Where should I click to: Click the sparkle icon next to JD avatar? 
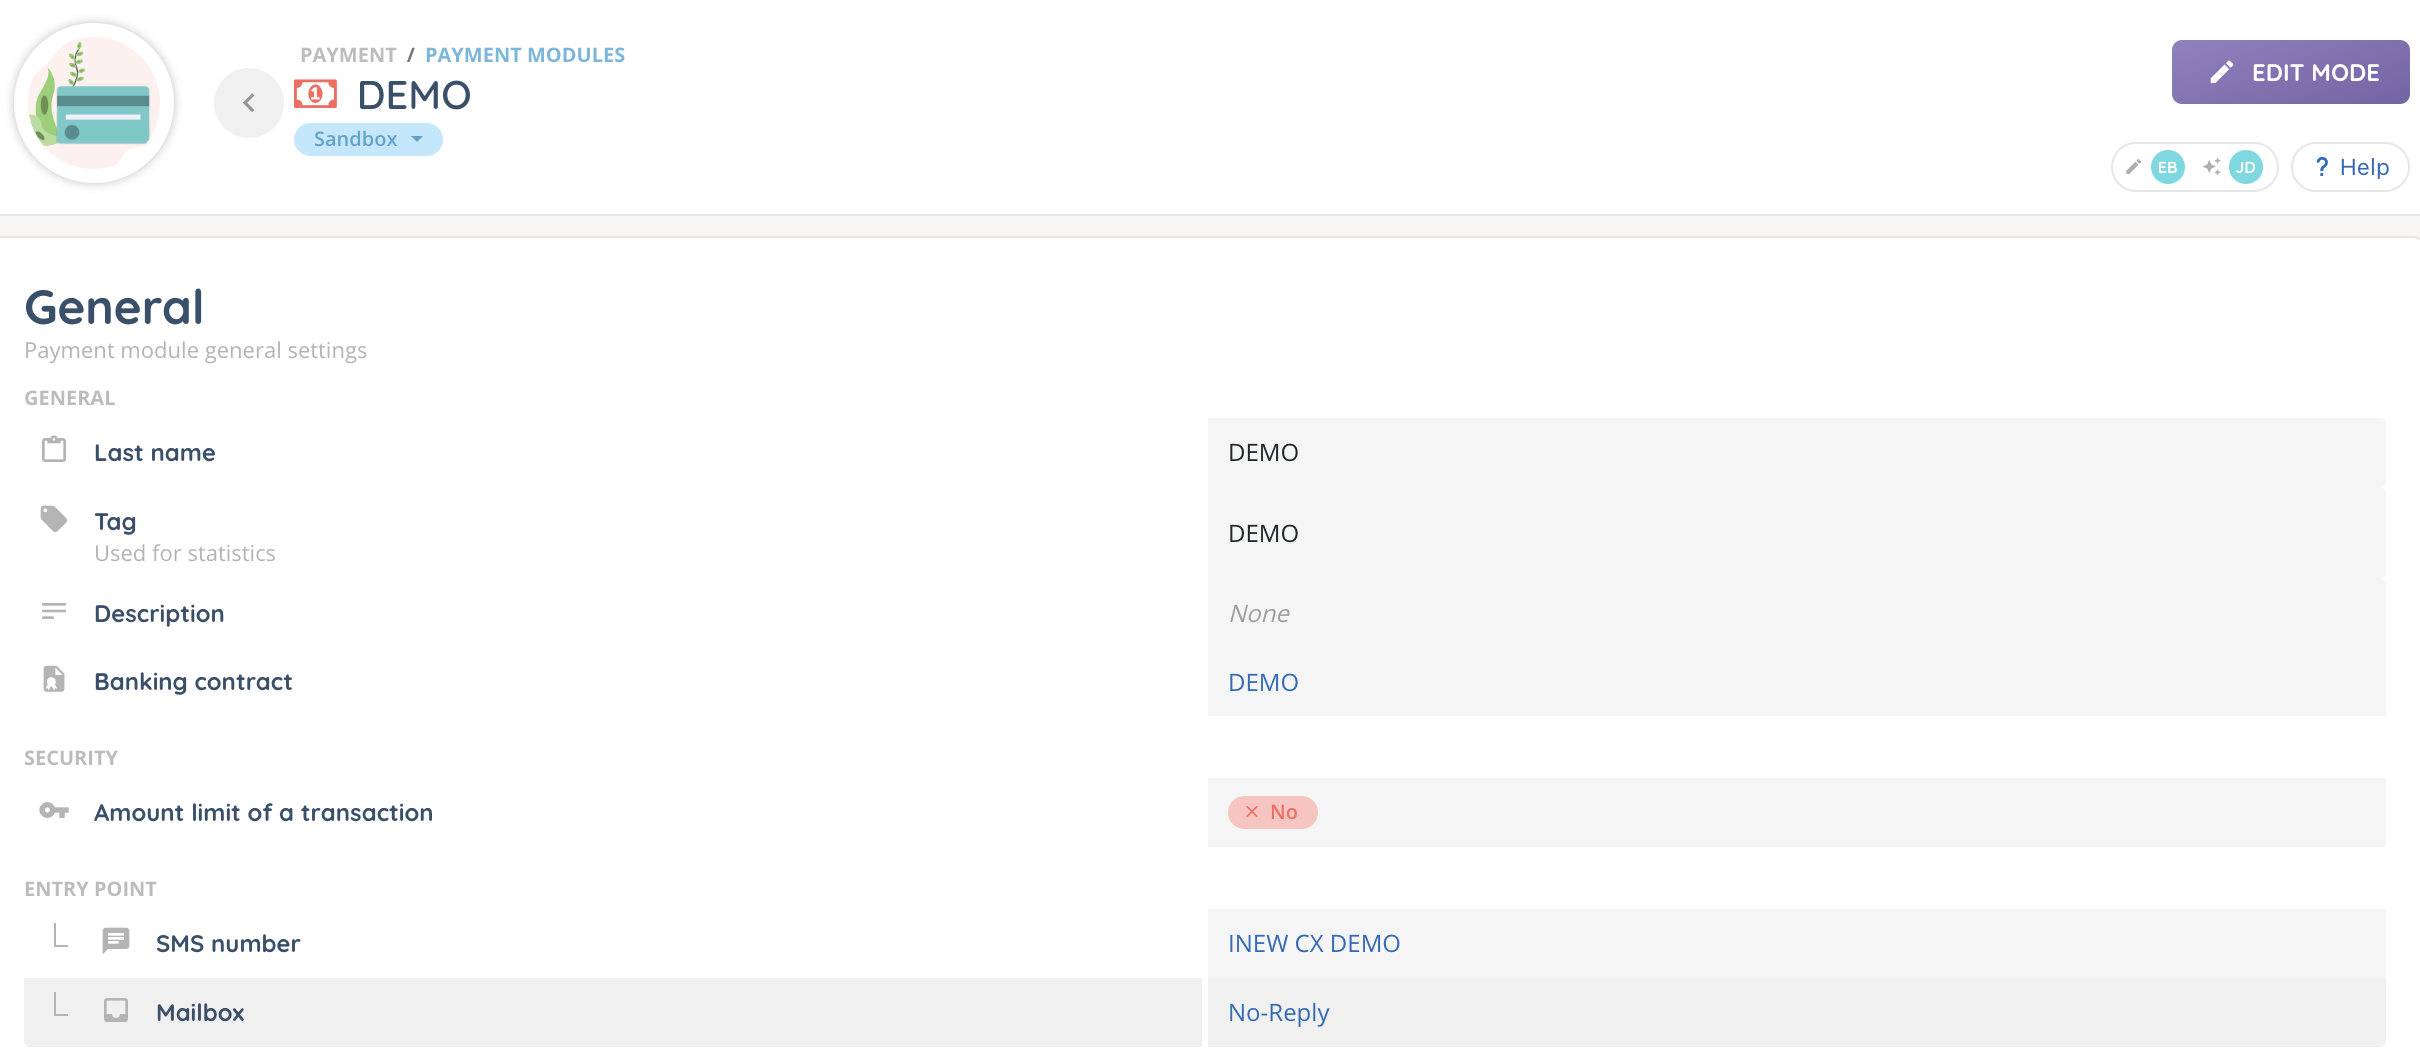(2212, 167)
